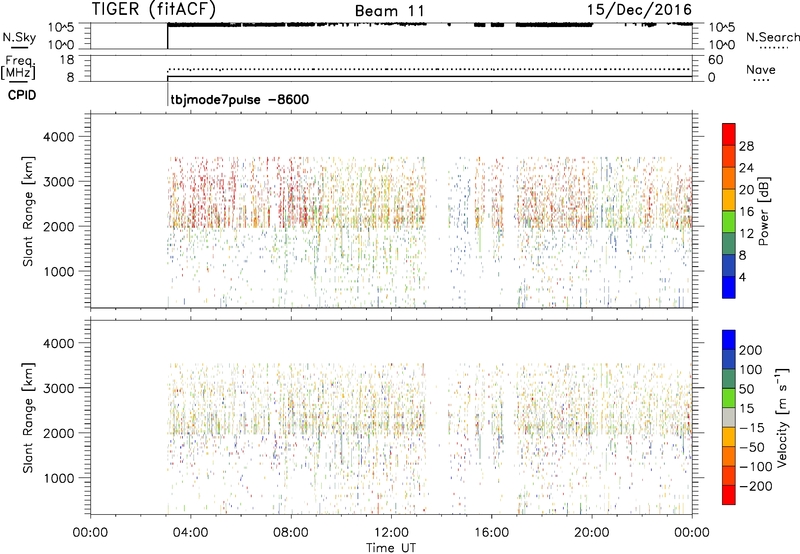Select the 'N.Sky' legend label
The width and height of the screenshot is (800, 554).
coord(19,37)
